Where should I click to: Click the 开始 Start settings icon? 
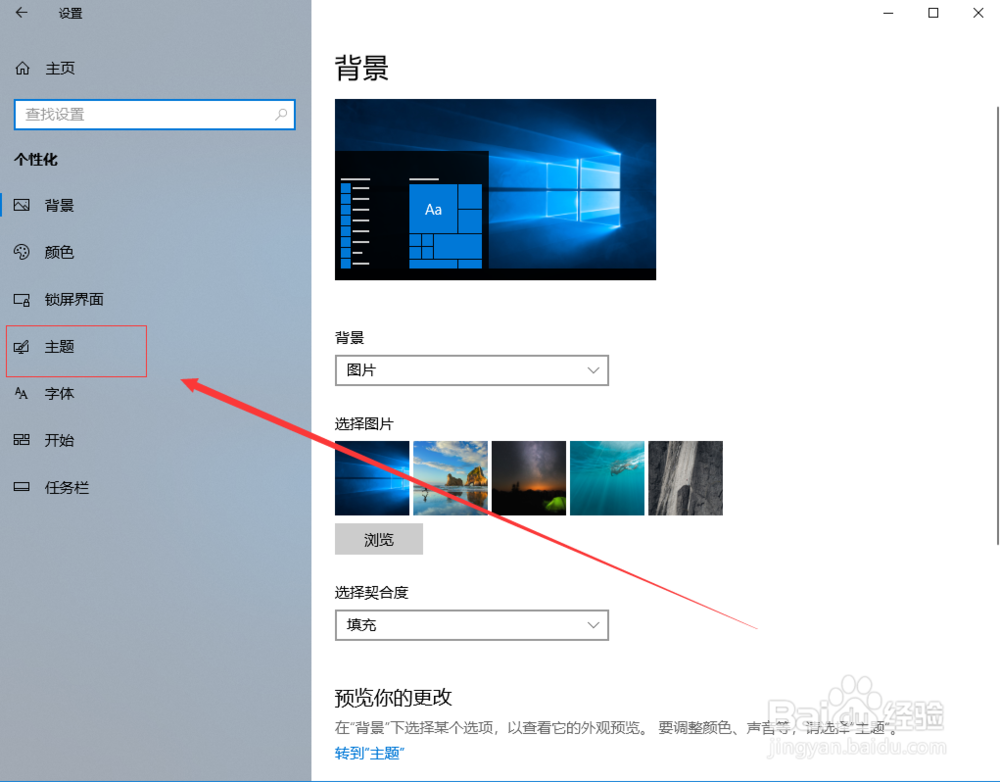[x=23, y=441]
